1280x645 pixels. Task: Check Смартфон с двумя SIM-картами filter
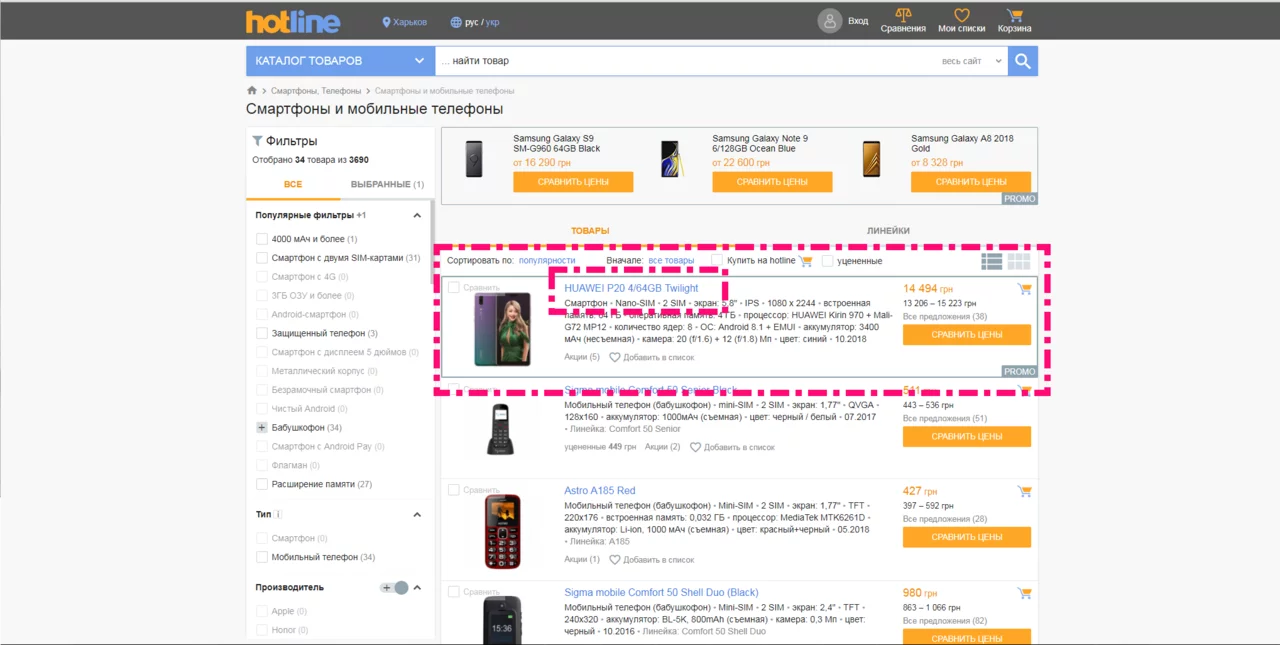point(262,258)
